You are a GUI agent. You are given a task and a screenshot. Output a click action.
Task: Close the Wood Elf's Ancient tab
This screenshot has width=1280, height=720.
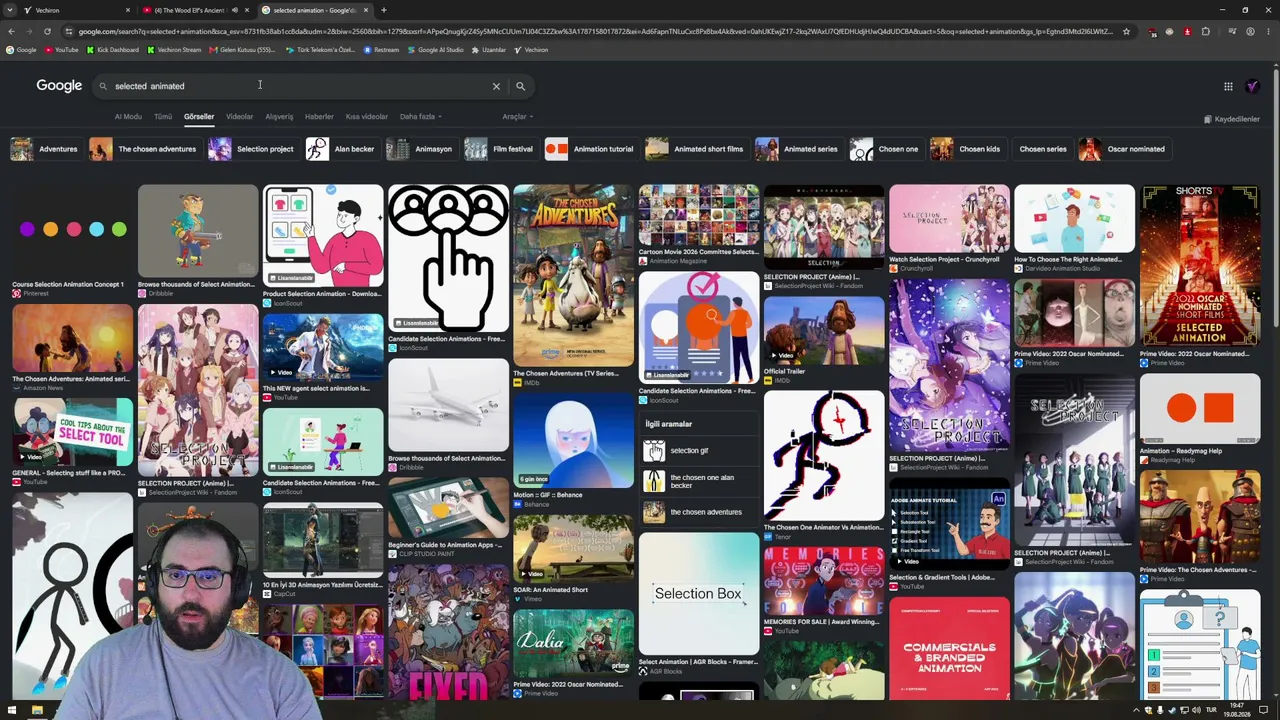pyautogui.click(x=246, y=10)
